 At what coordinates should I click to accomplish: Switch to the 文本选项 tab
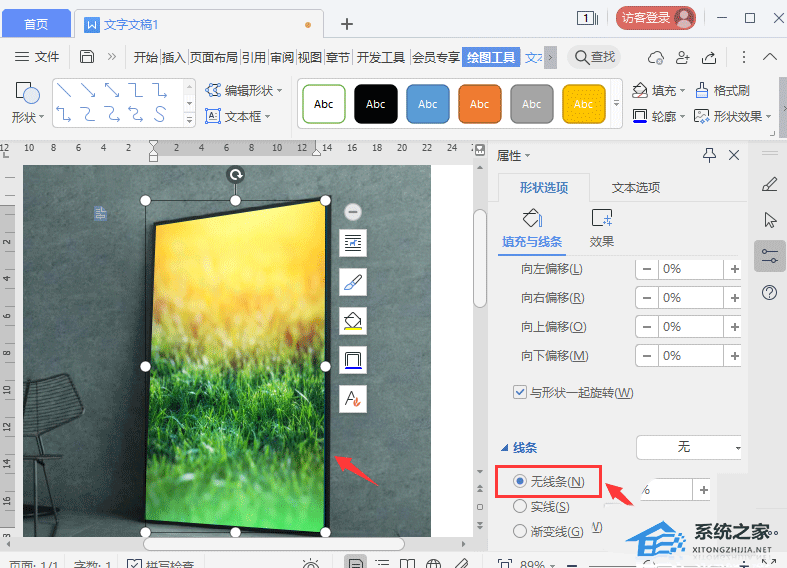[635, 187]
